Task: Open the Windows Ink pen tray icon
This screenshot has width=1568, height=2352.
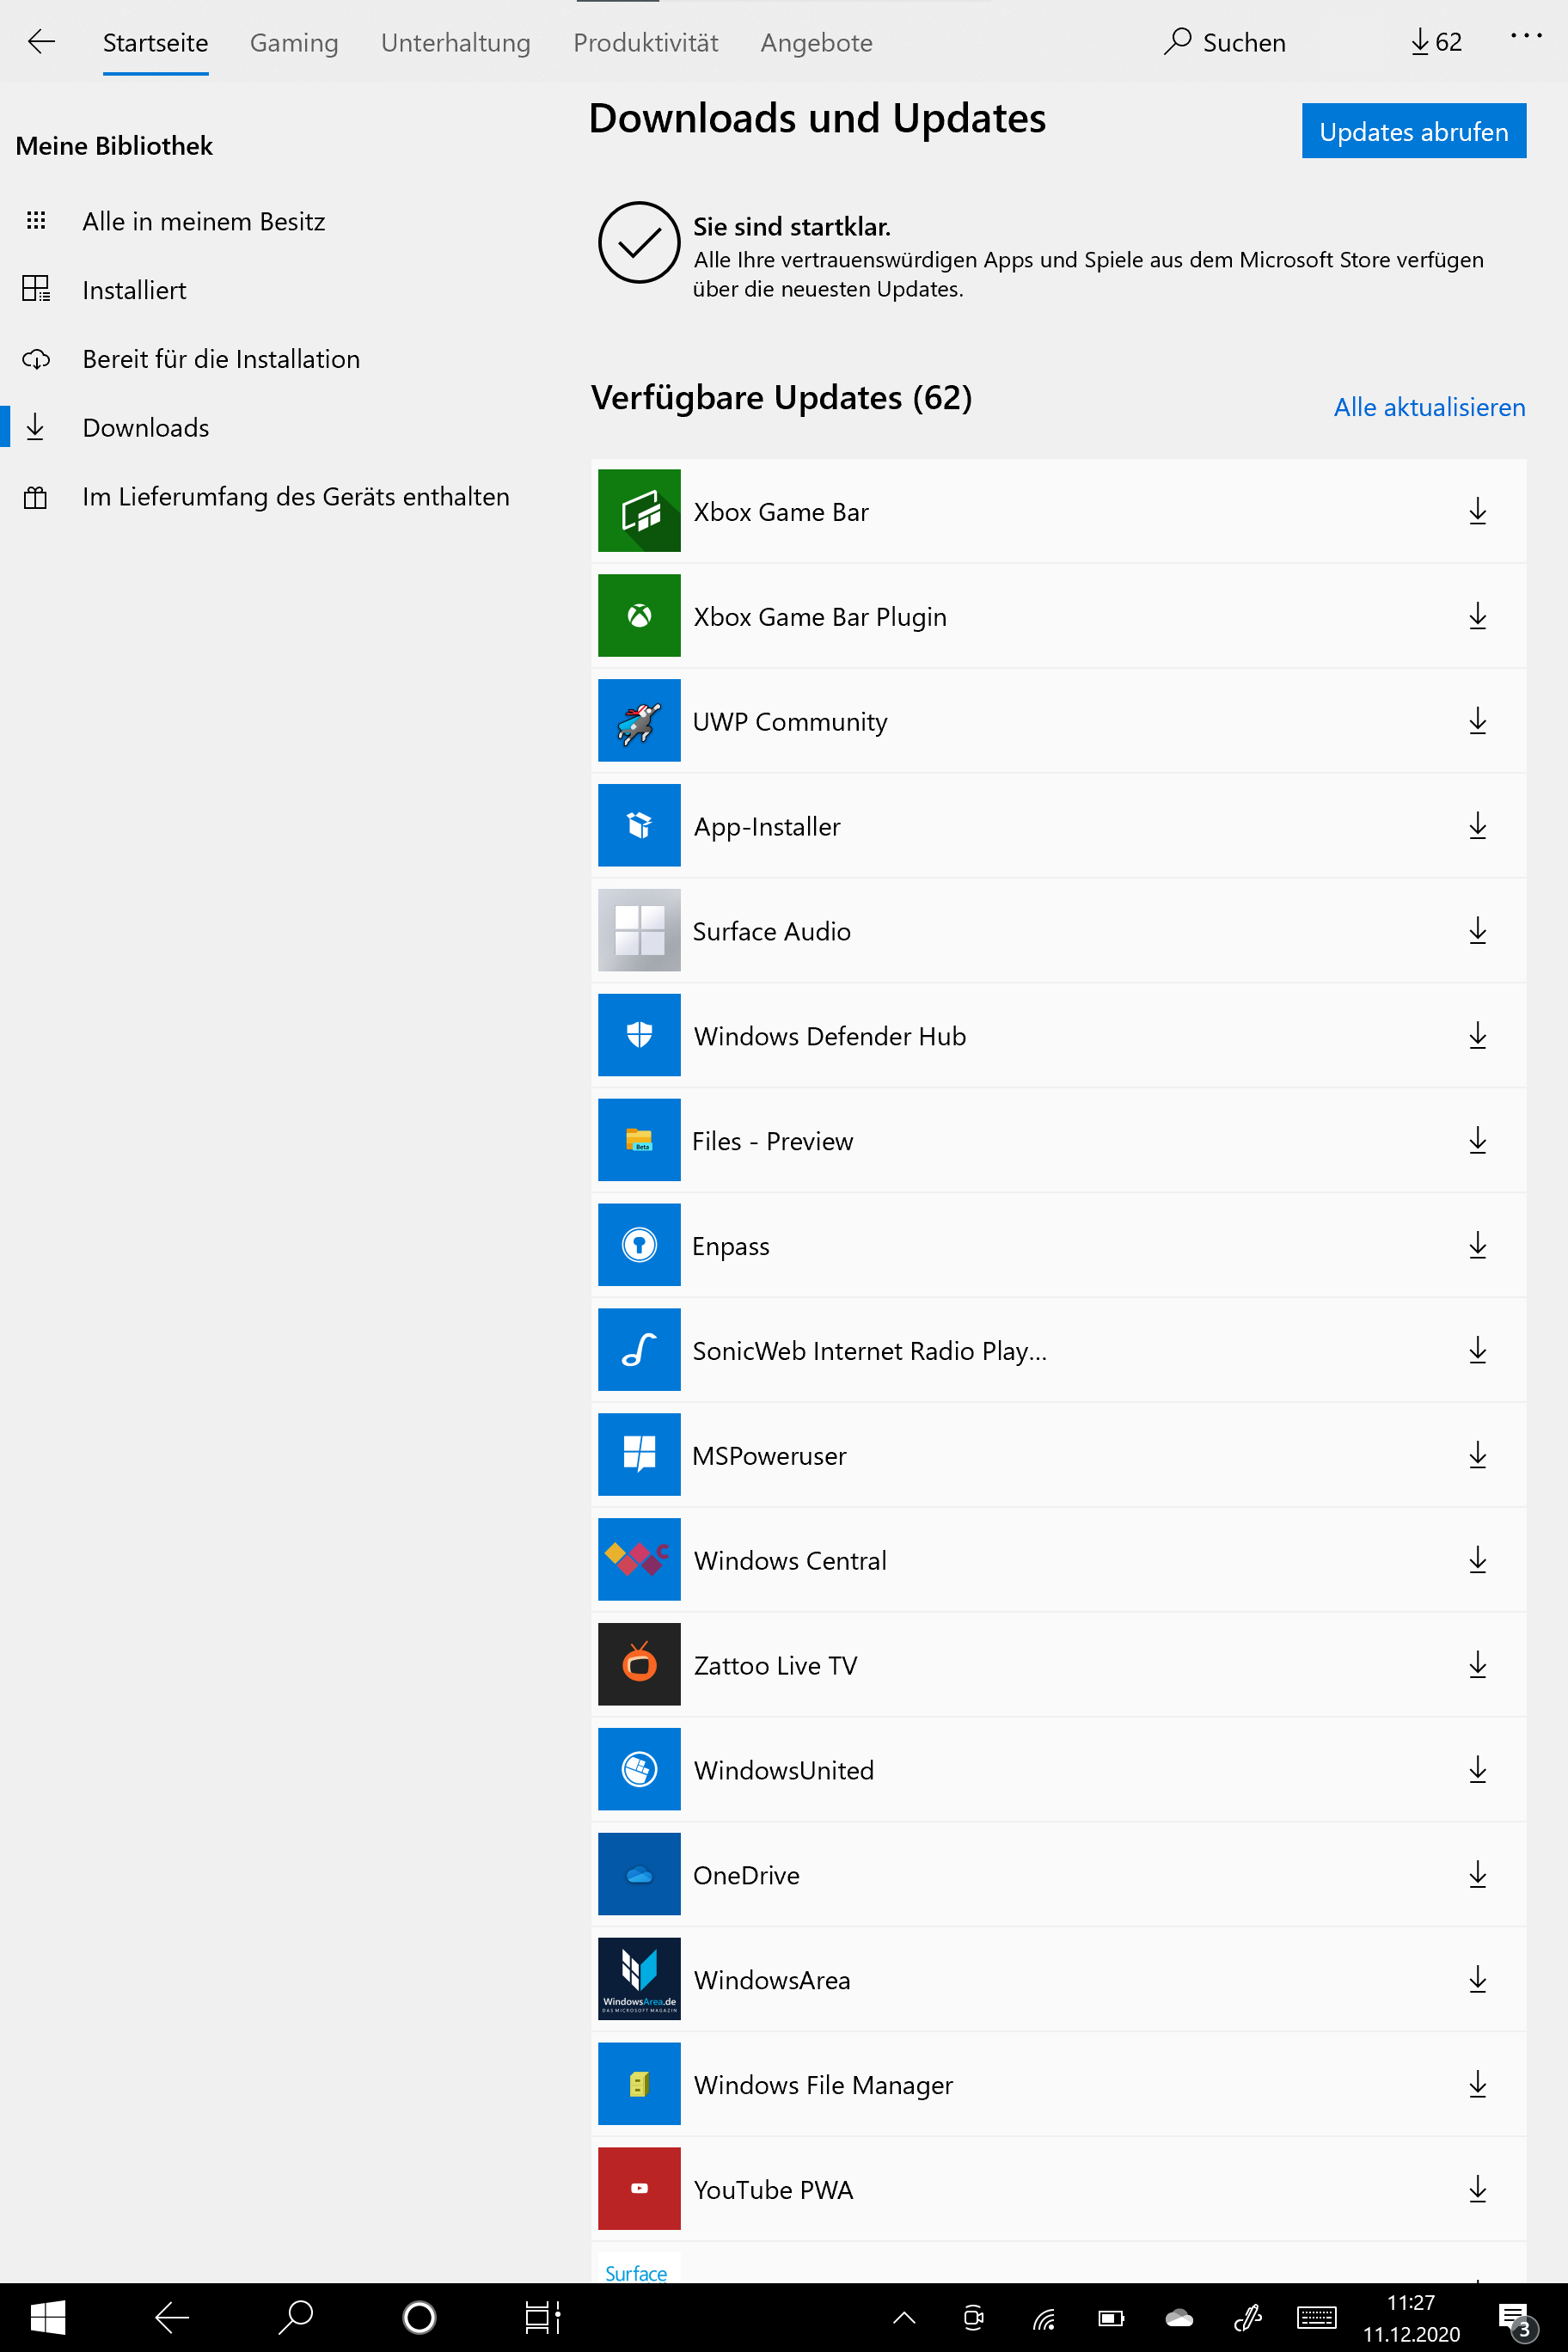Action: tap(1247, 2318)
